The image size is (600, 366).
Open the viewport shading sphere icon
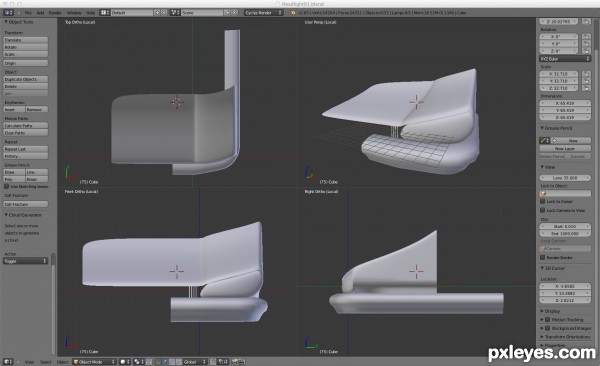tap(125, 362)
